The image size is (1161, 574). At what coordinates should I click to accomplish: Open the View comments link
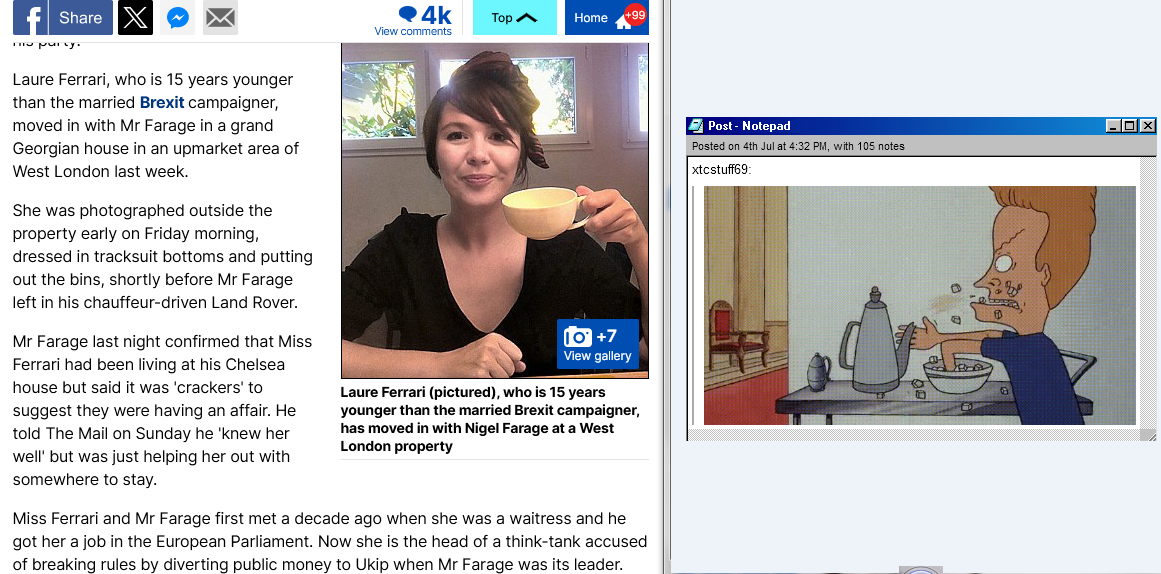413,31
